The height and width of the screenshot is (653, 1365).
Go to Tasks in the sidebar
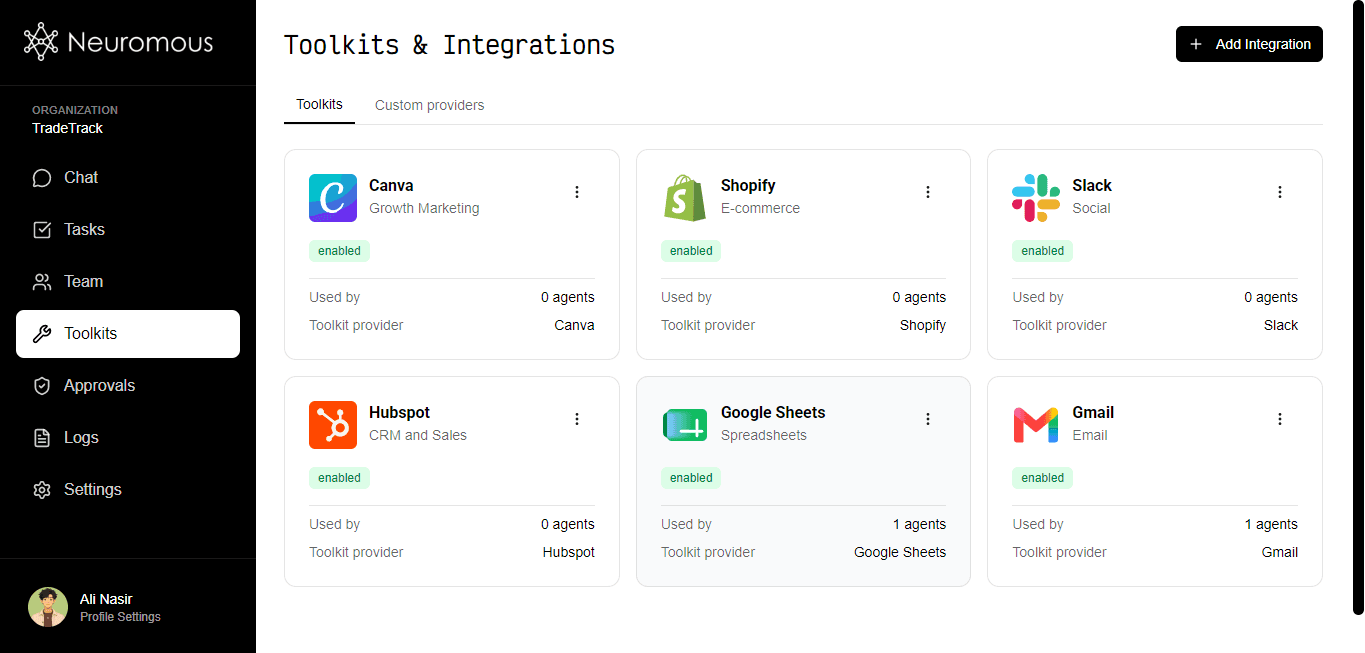point(128,230)
